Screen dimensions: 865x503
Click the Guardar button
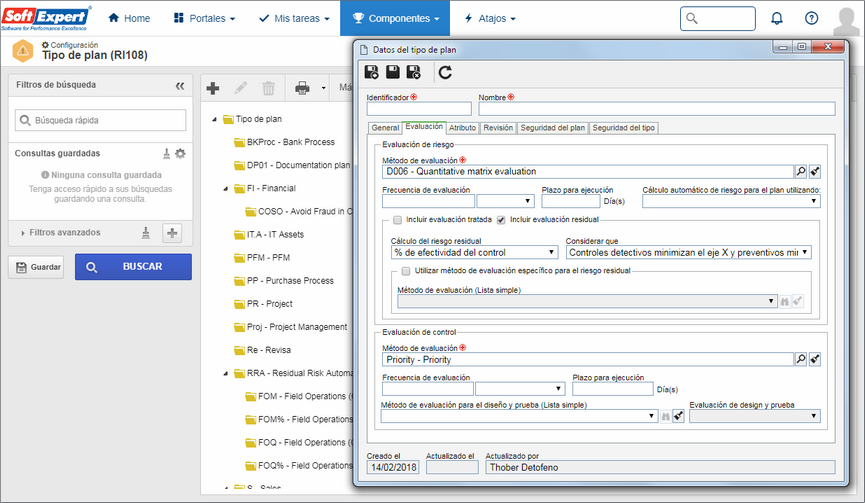click(36, 267)
